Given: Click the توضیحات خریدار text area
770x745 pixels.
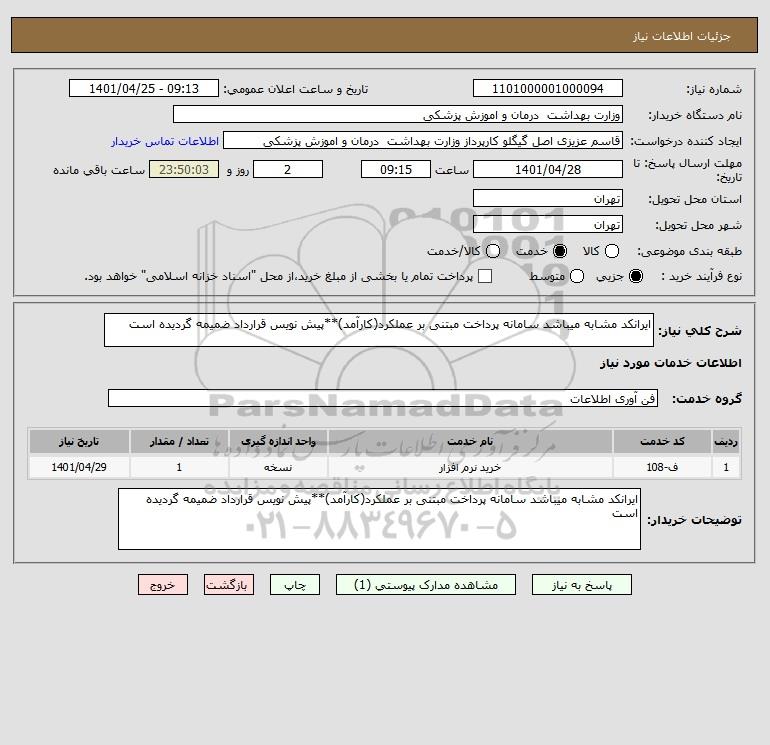Looking at the screenshot, I should click(379, 519).
